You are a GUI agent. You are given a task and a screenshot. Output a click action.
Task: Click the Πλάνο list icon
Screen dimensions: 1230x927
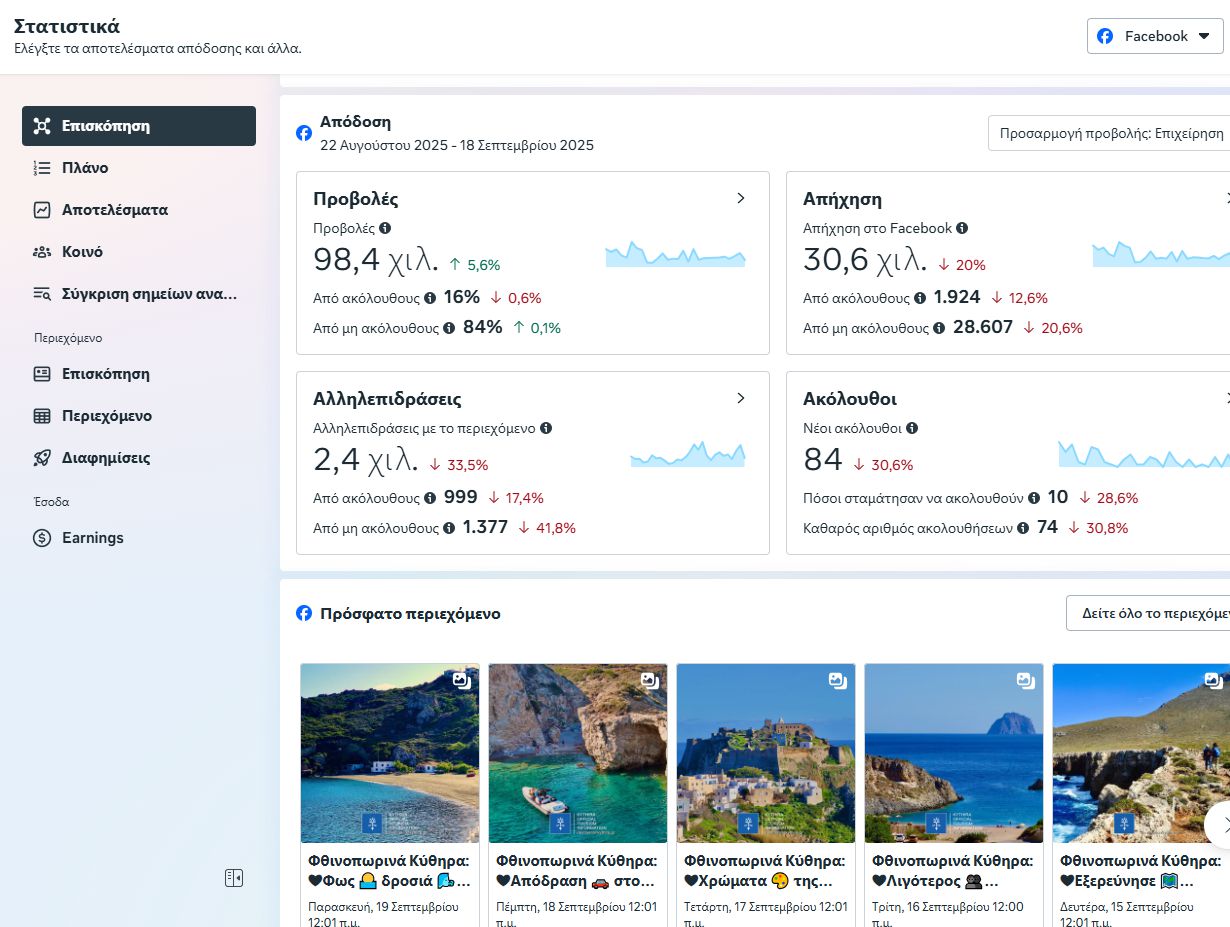(x=42, y=168)
